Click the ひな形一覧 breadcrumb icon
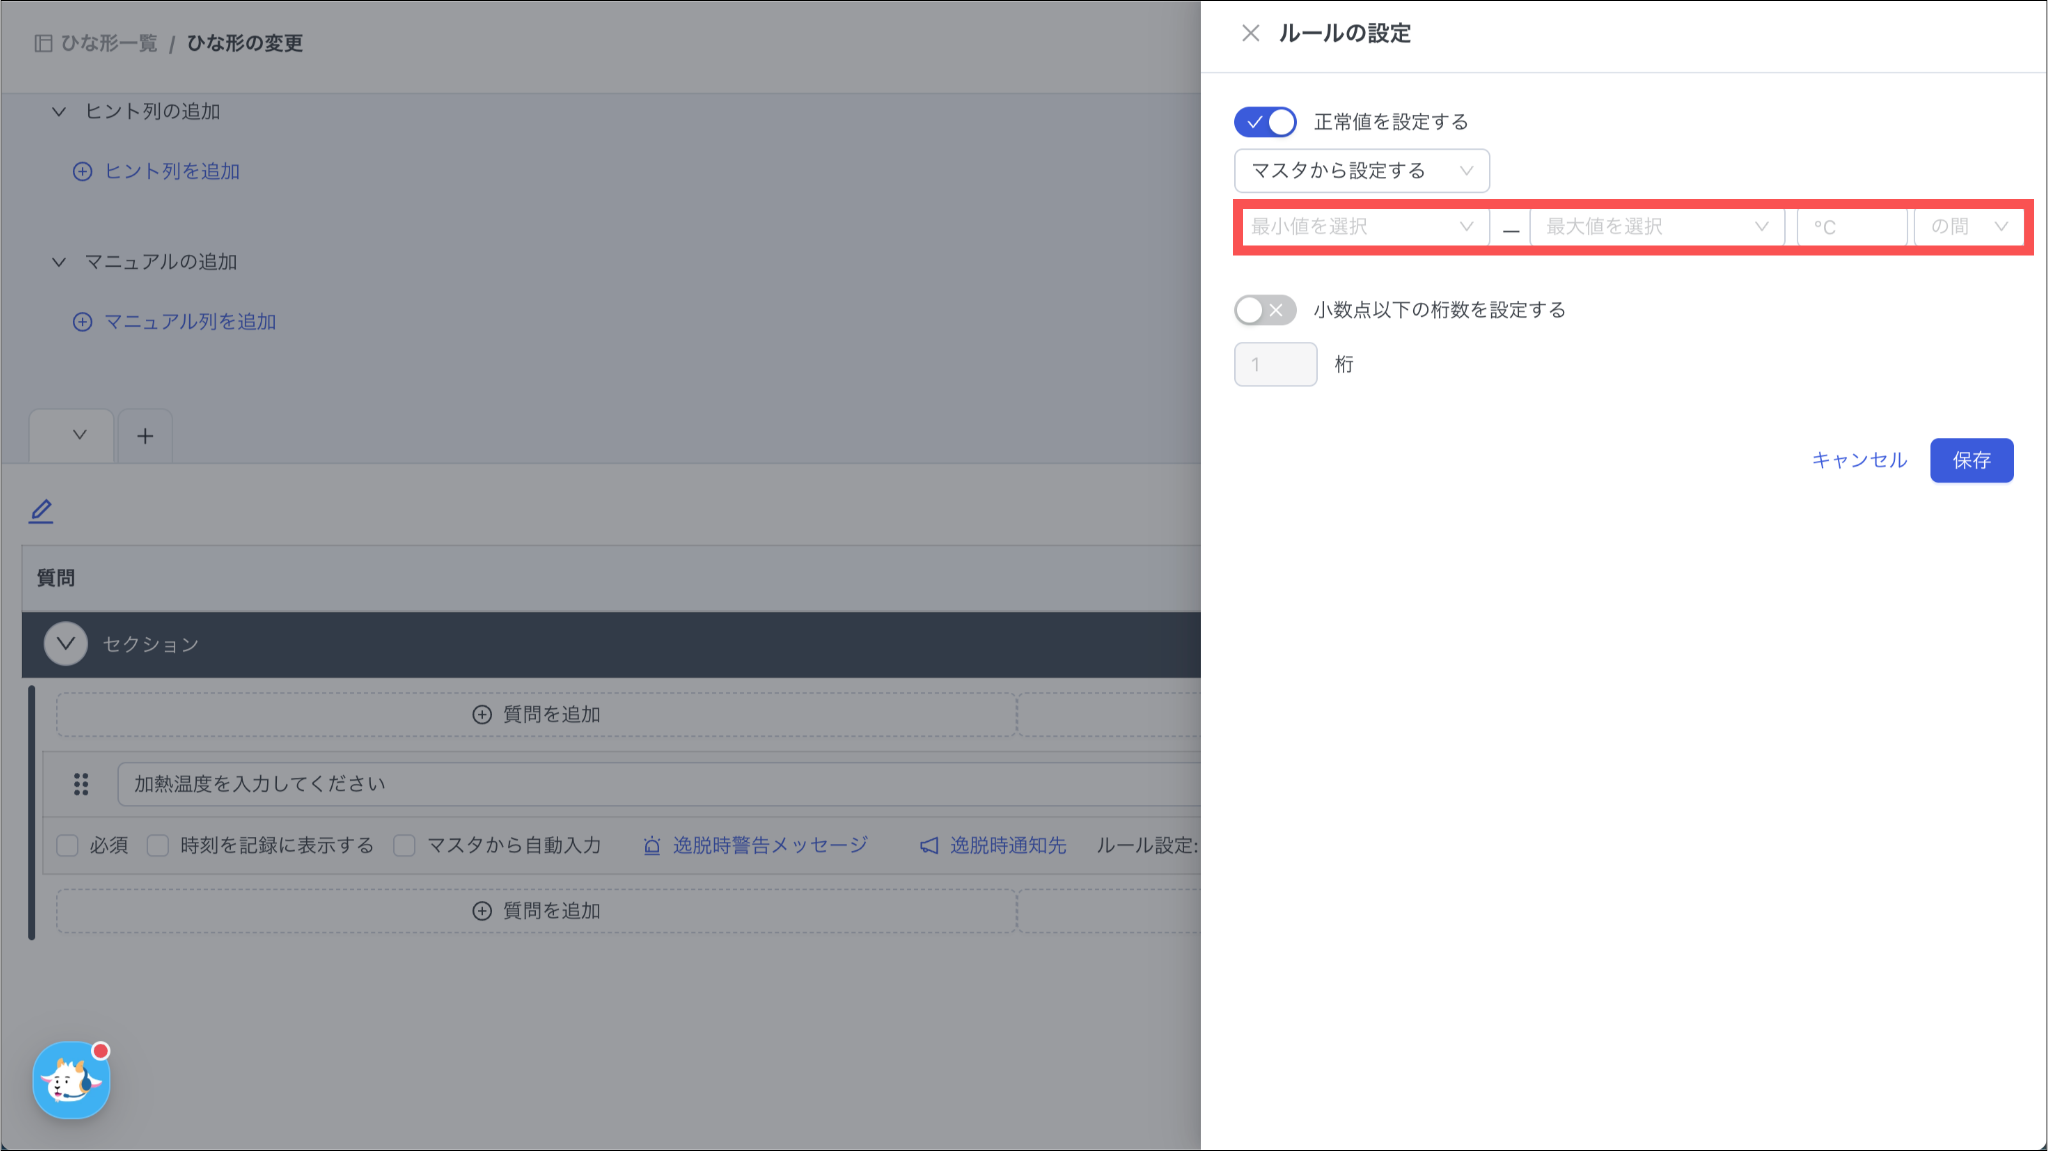The height and width of the screenshot is (1151, 2048). pyautogui.click(x=43, y=43)
